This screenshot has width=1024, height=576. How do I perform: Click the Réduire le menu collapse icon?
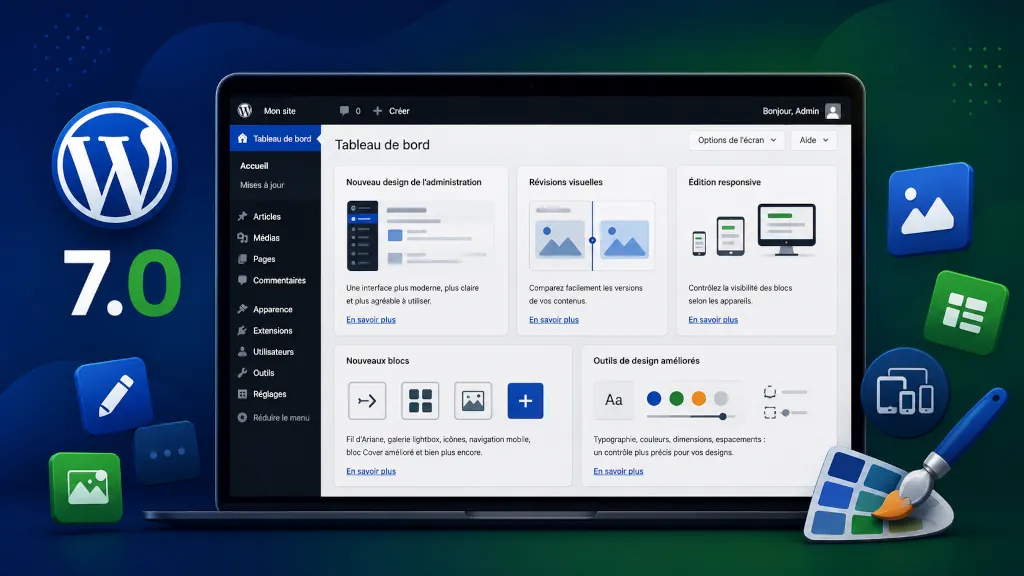coord(242,417)
